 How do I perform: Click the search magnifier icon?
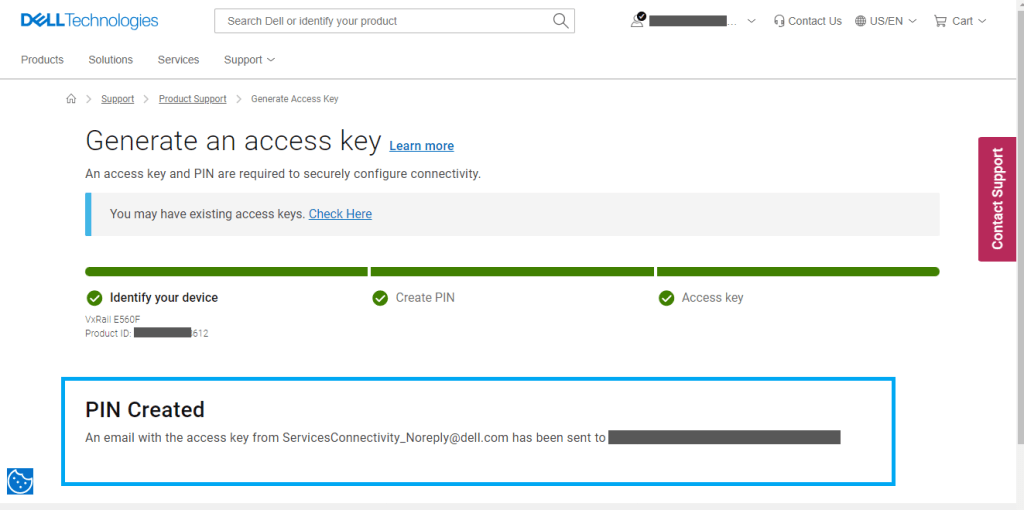561,20
